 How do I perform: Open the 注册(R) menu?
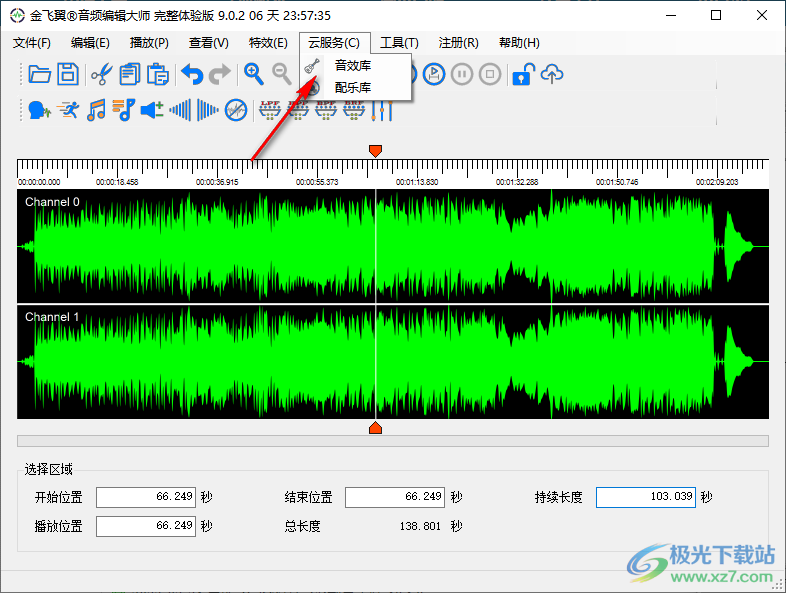coord(458,43)
